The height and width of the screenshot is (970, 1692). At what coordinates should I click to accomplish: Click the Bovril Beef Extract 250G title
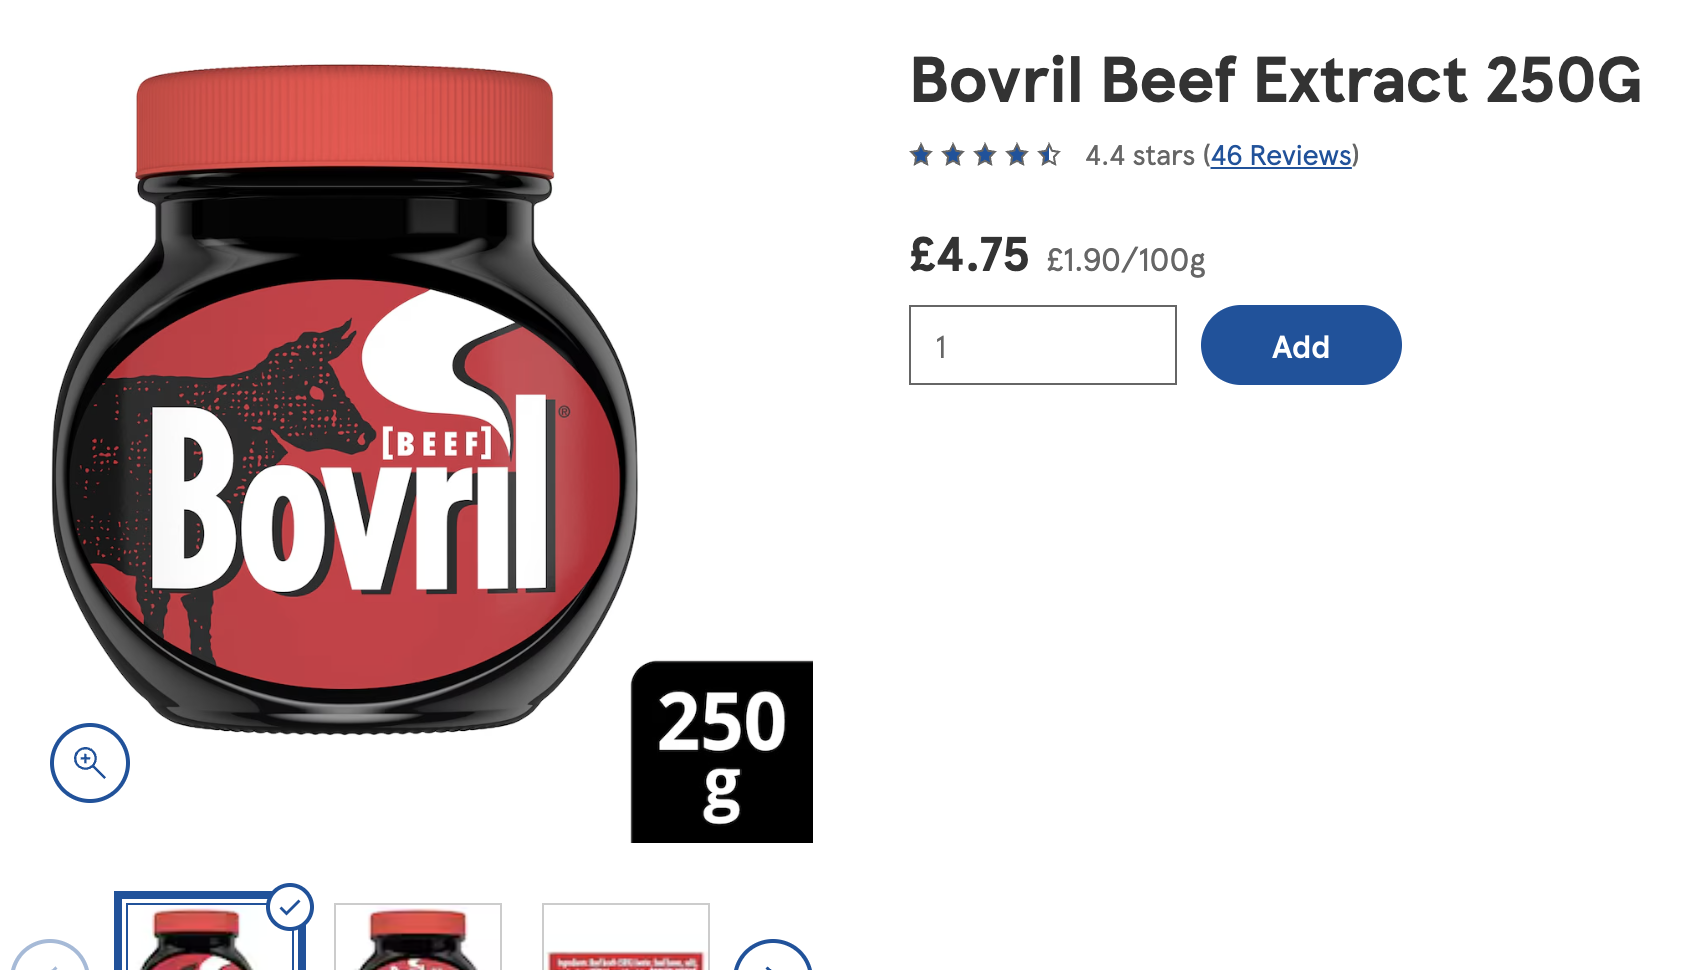[1276, 80]
